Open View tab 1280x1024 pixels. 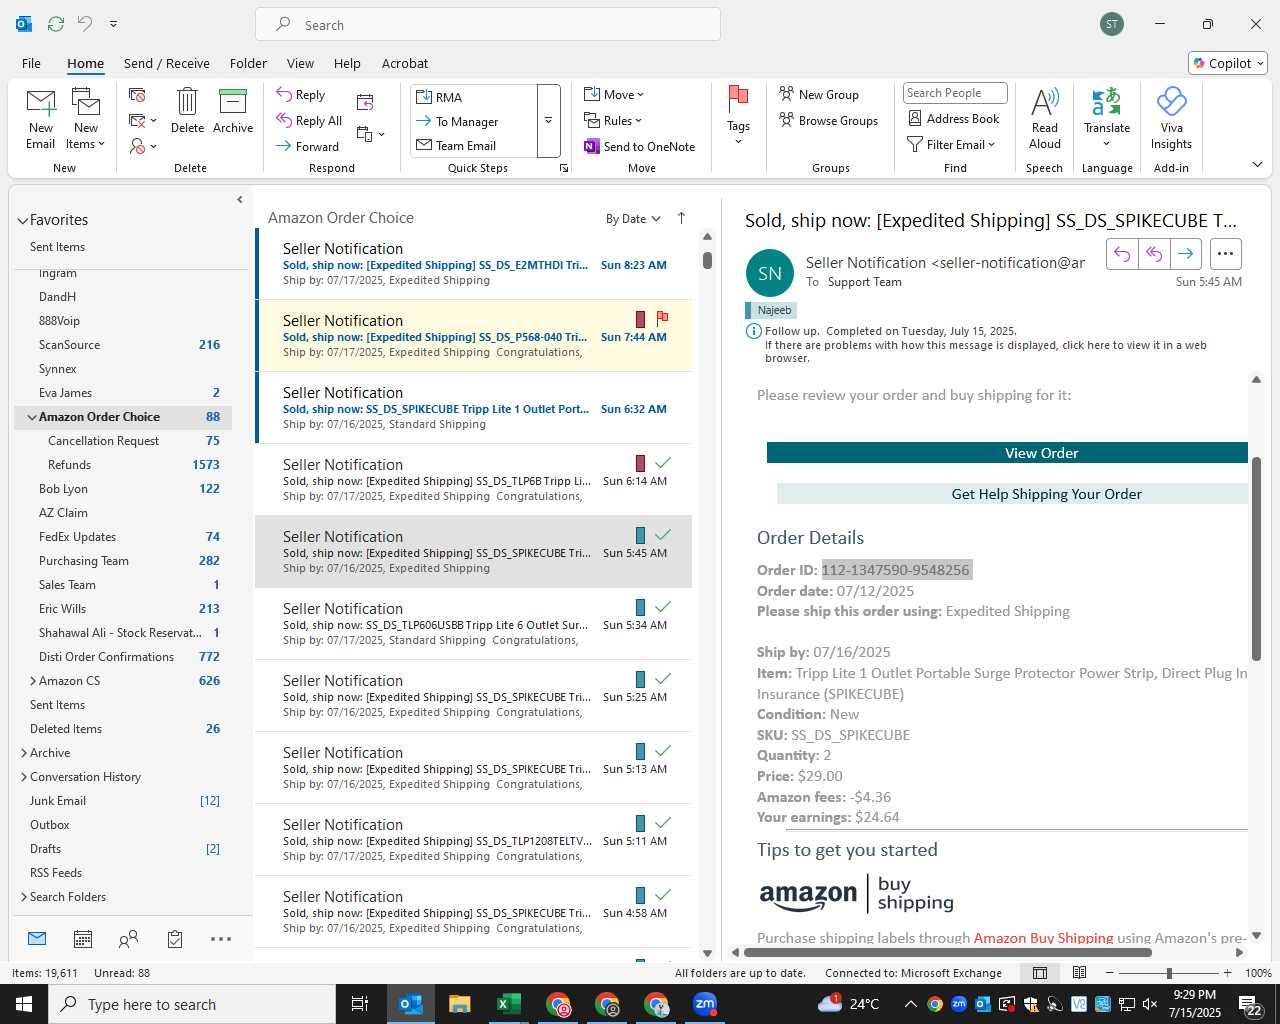point(300,63)
